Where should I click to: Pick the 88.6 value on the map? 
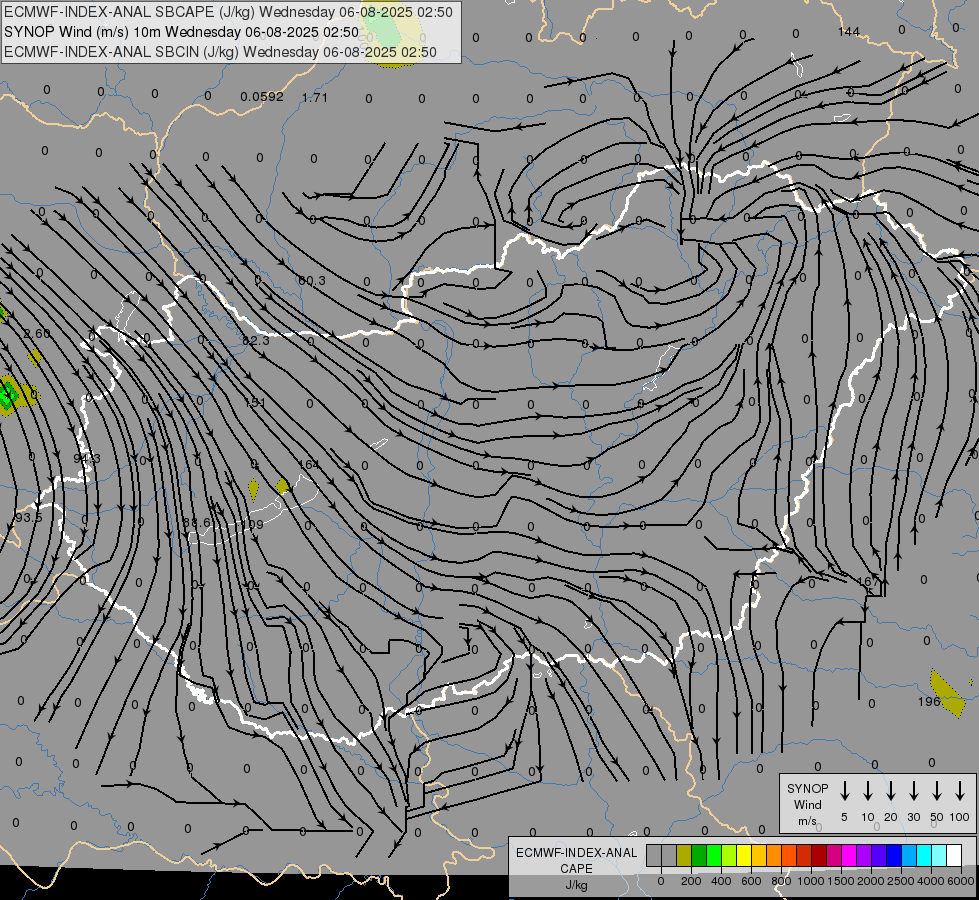tap(197, 522)
